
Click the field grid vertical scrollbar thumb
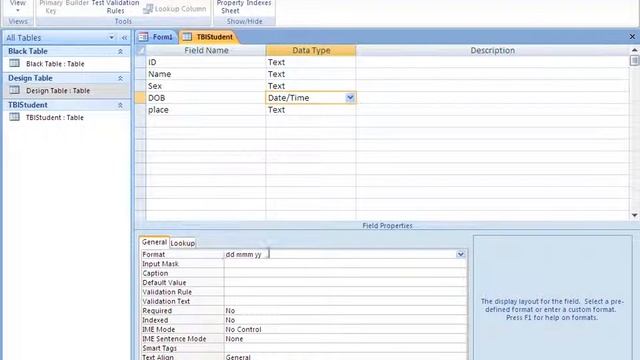click(x=634, y=60)
